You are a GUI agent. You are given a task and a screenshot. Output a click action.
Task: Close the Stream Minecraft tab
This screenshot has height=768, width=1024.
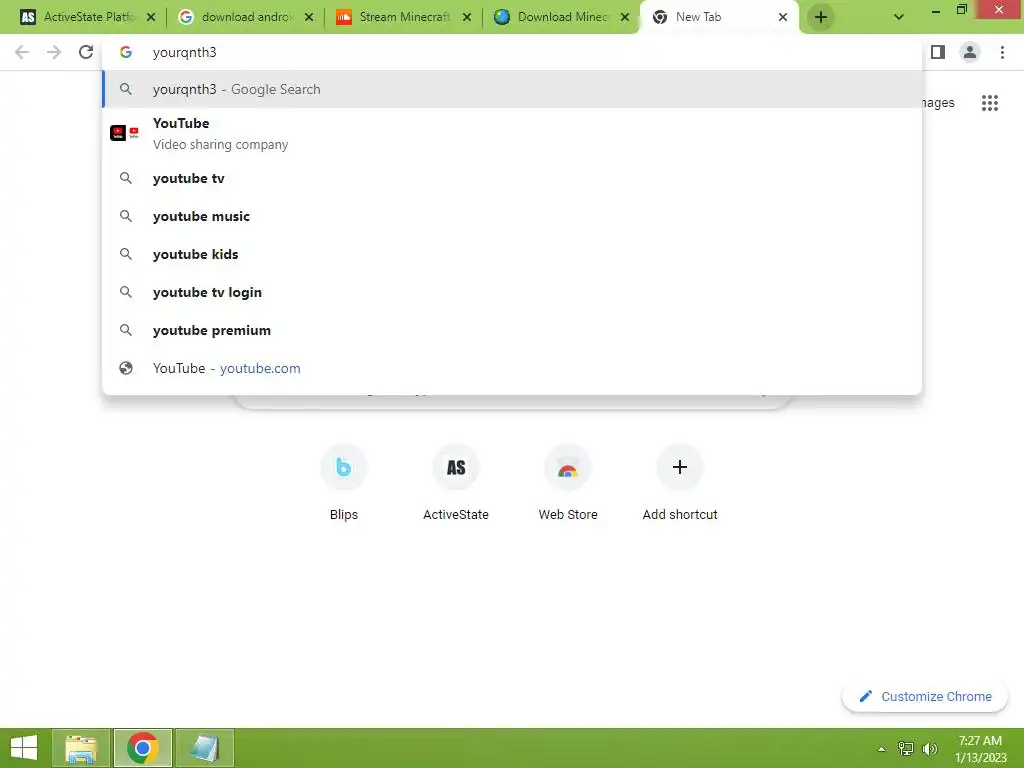click(467, 17)
